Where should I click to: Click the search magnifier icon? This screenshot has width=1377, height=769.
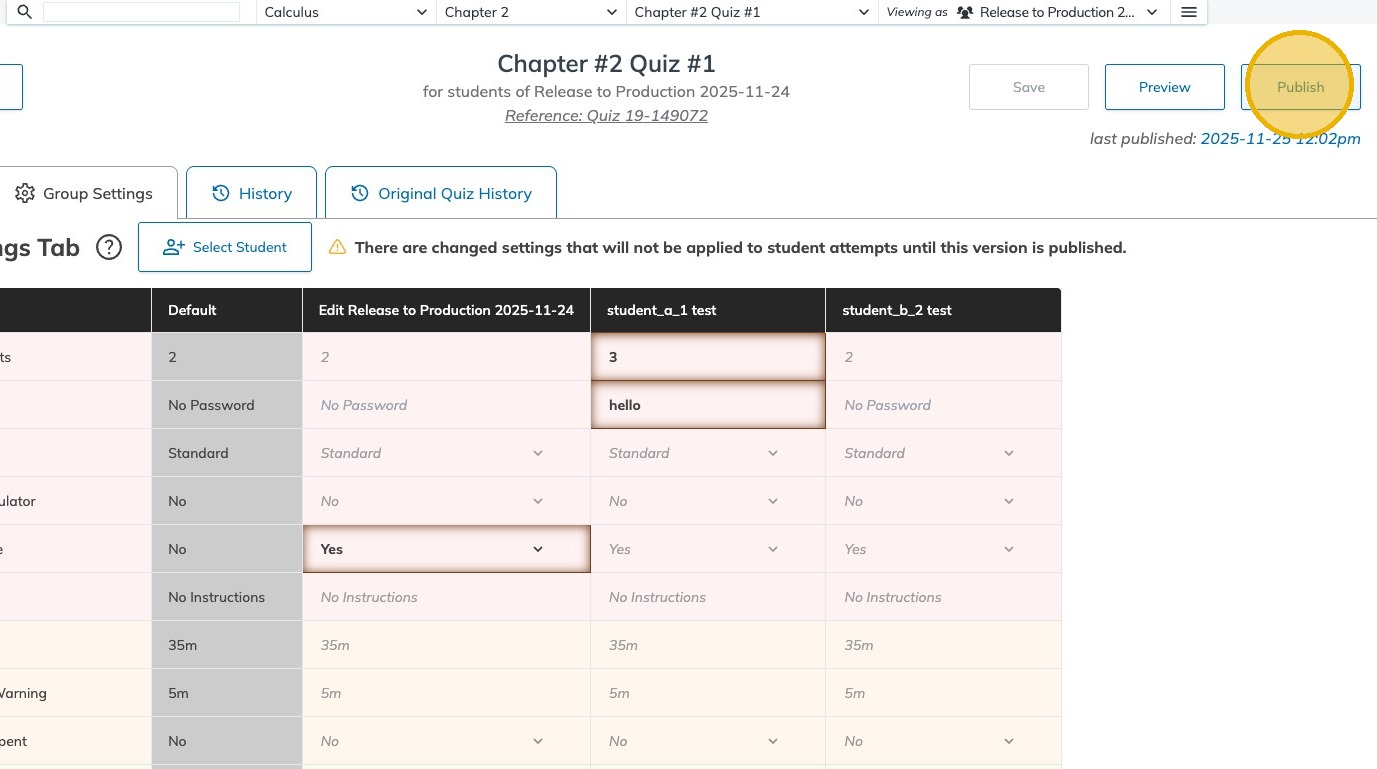tap(25, 12)
